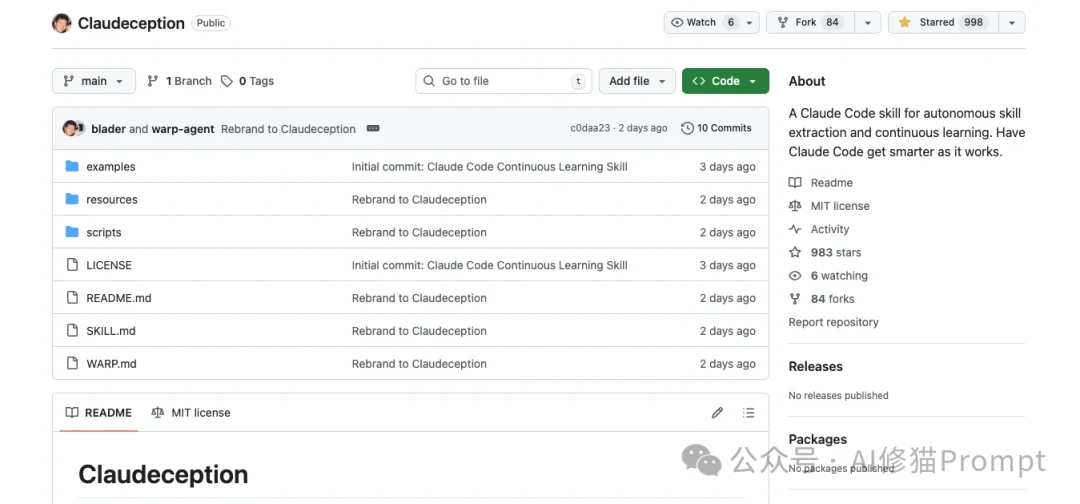Click the commit details ellipsis icon

coord(373,129)
